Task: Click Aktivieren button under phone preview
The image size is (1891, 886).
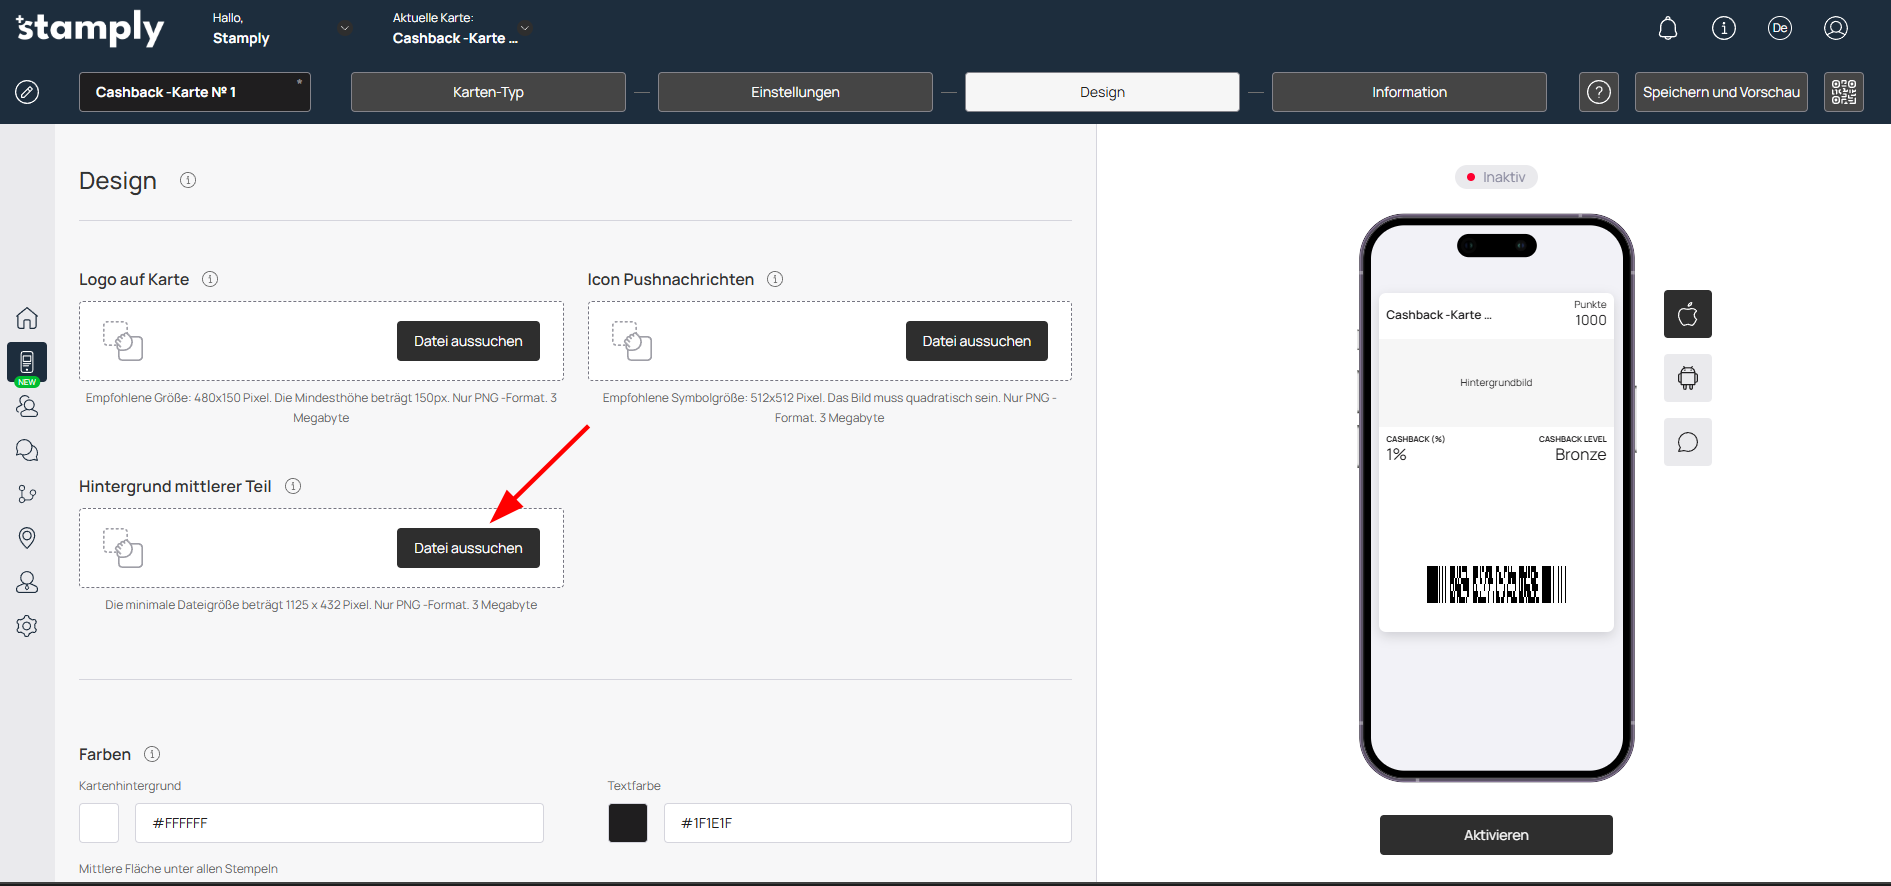Action: click(x=1495, y=835)
